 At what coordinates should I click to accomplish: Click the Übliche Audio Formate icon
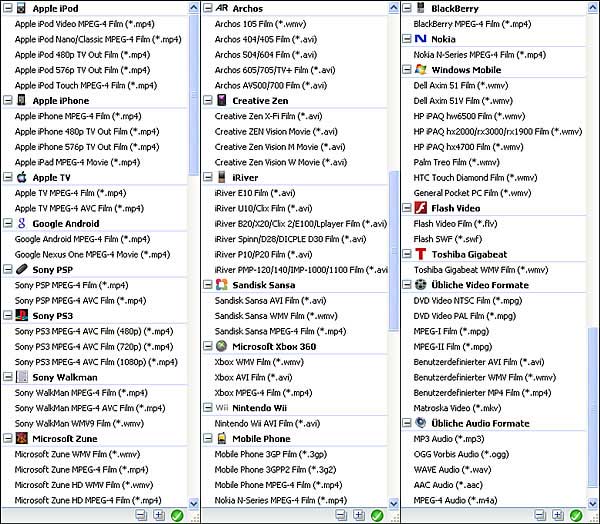(421, 423)
